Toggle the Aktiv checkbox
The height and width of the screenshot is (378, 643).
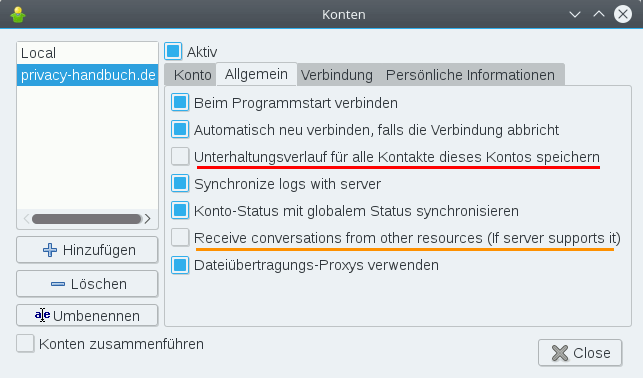173,51
